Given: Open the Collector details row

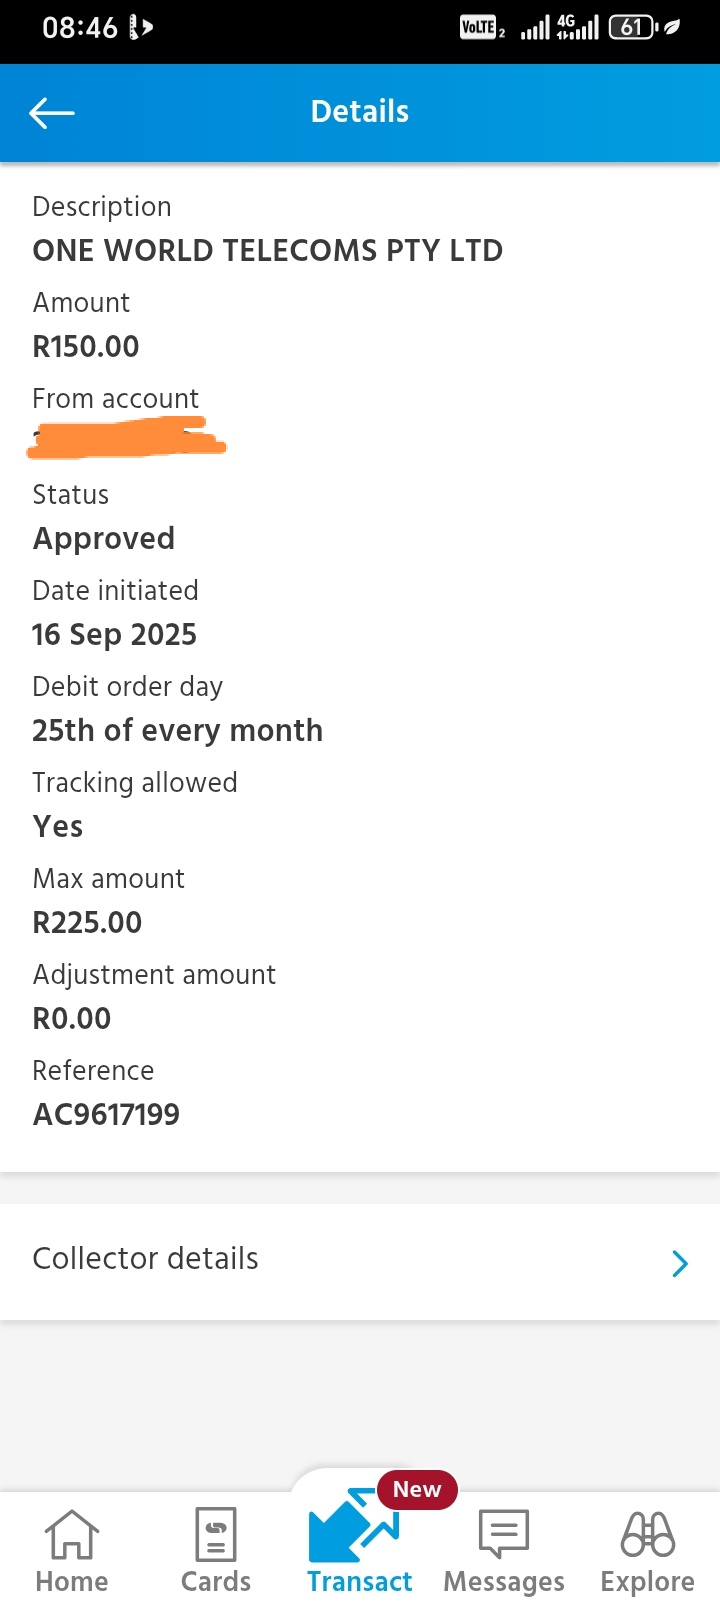Looking at the screenshot, I should pyautogui.click(x=360, y=1260).
